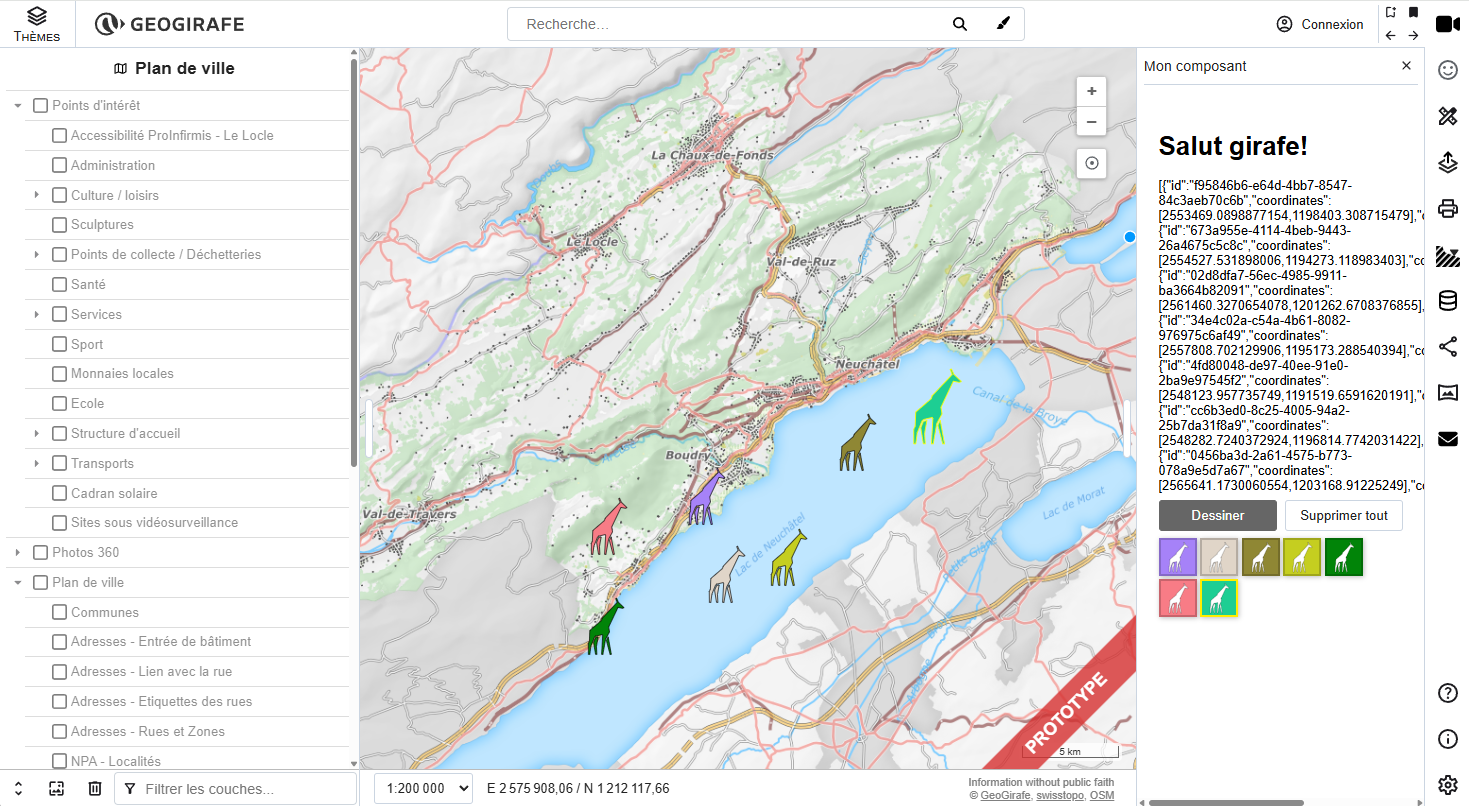1469x806 pixels.
Task: Click the print icon in right sidebar
Action: click(x=1447, y=209)
